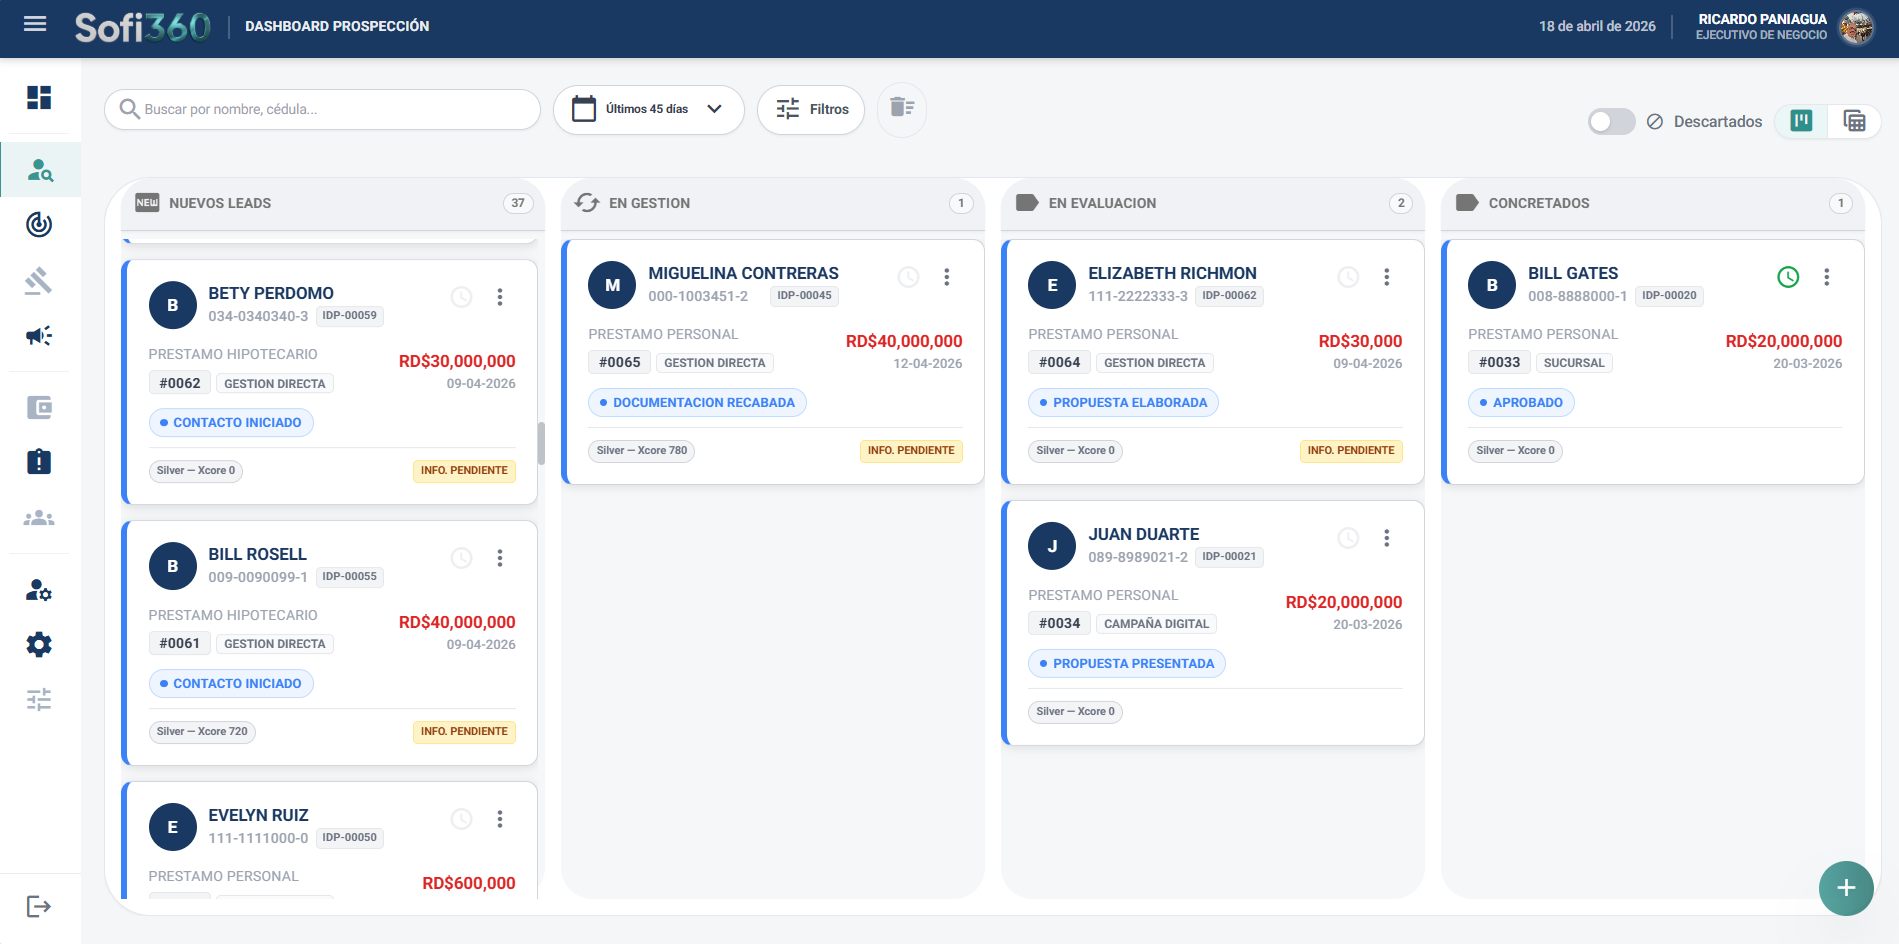Viewport: 1899px width, 944px height.
Task: Open the hamburger menu
Action: 35,24
